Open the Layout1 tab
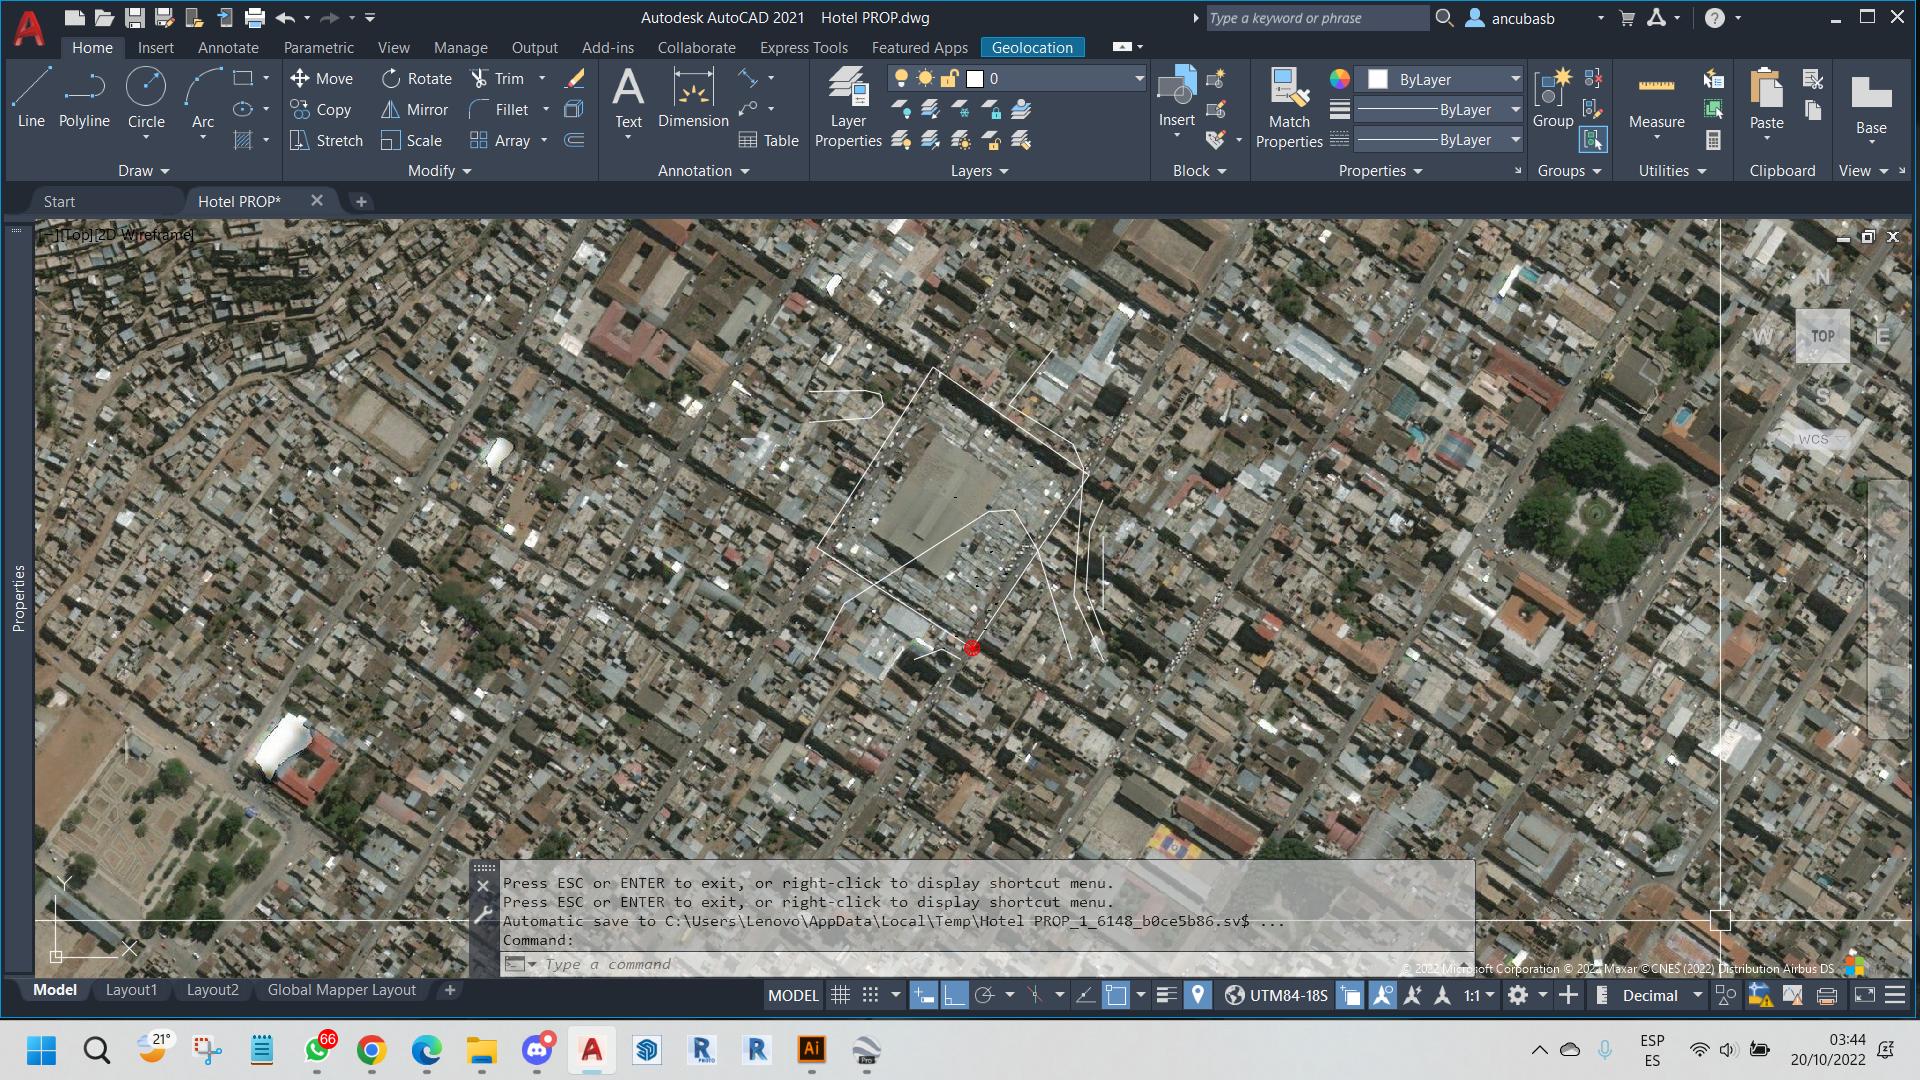 click(131, 990)
